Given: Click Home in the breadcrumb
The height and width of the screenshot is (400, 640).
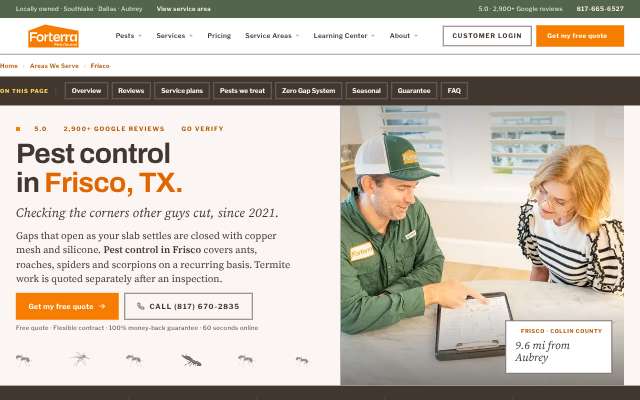Looking at the screenshot, I should point(9,66).
